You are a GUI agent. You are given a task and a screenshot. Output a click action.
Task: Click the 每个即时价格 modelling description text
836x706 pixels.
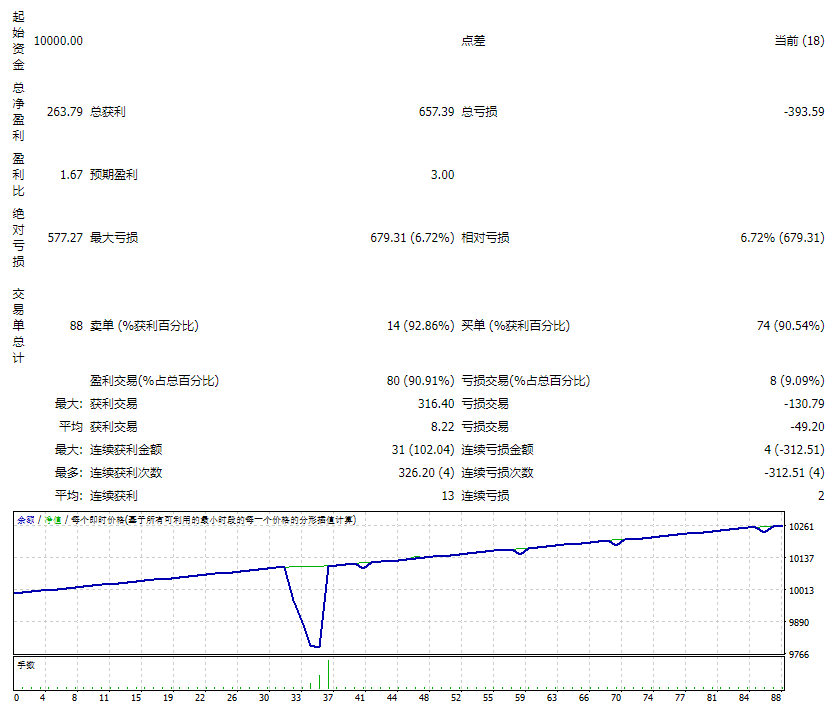(x=214, y=520)
